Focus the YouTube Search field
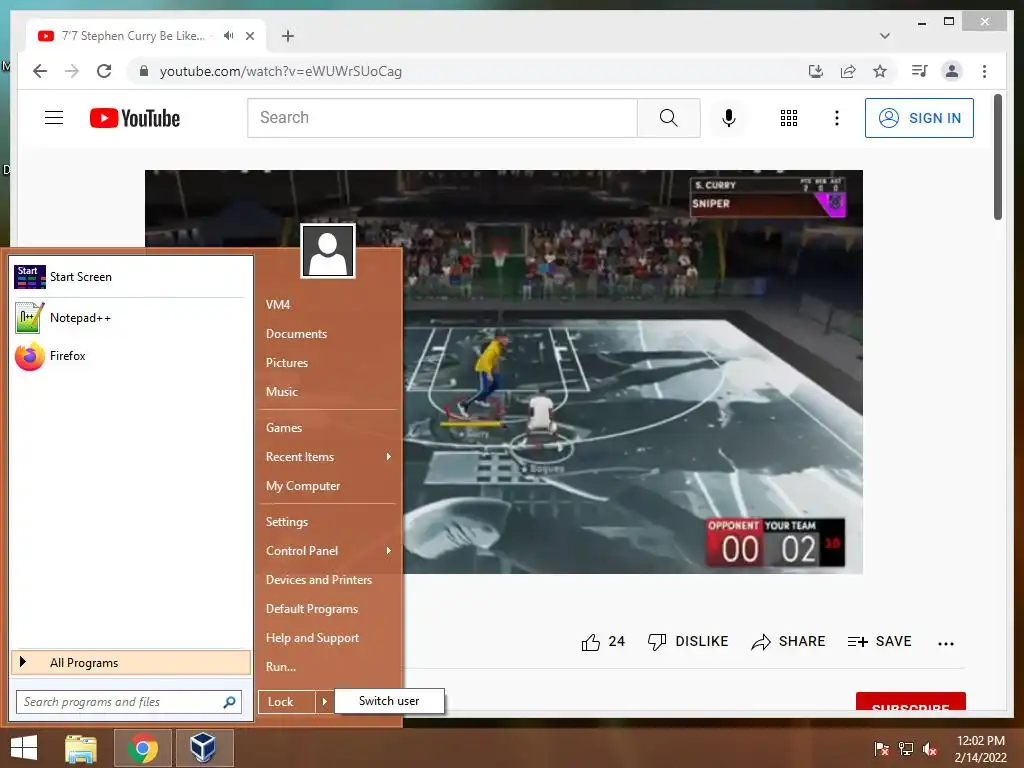Screen dimensions: 1024x768 (x=442, y=118)
